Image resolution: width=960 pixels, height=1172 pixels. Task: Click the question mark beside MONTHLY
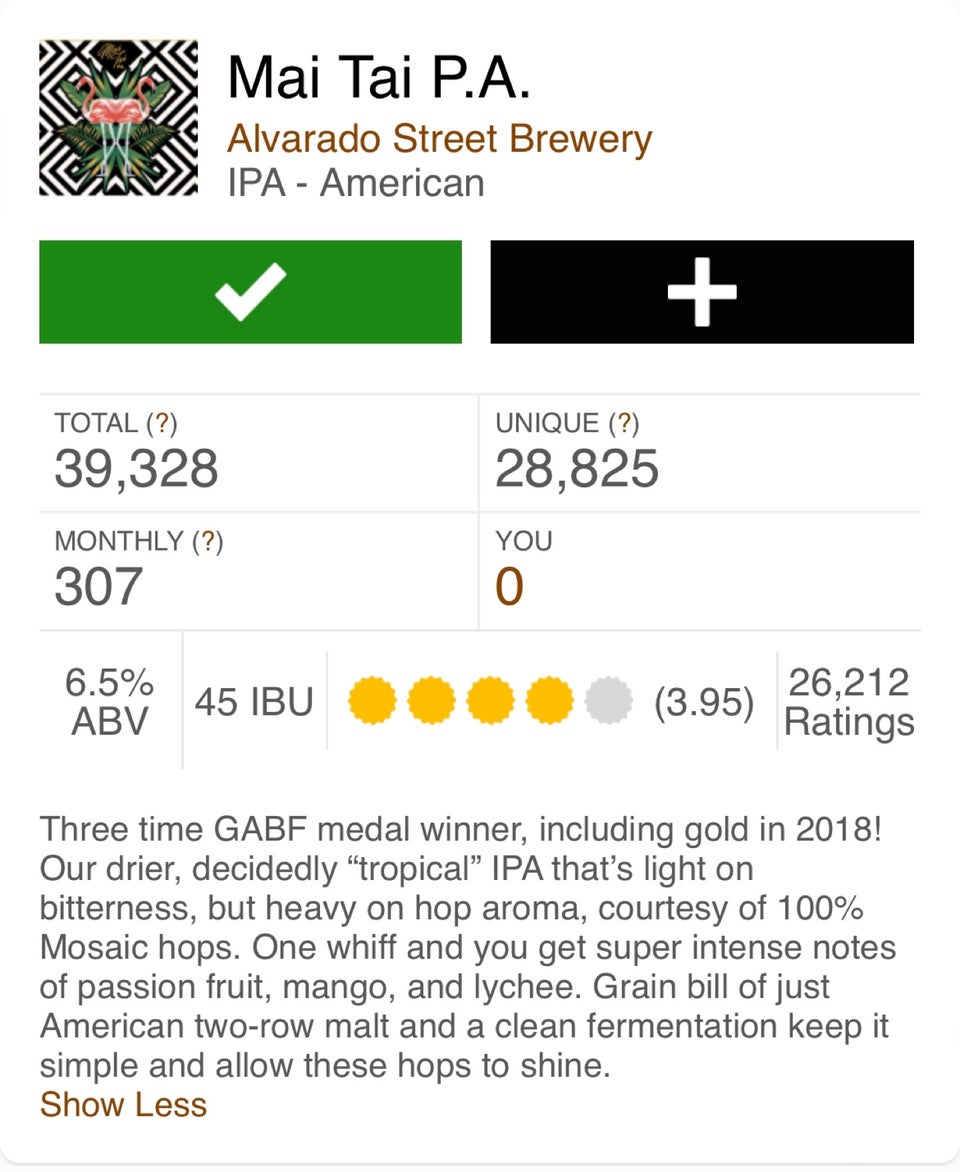click(207, 541)
